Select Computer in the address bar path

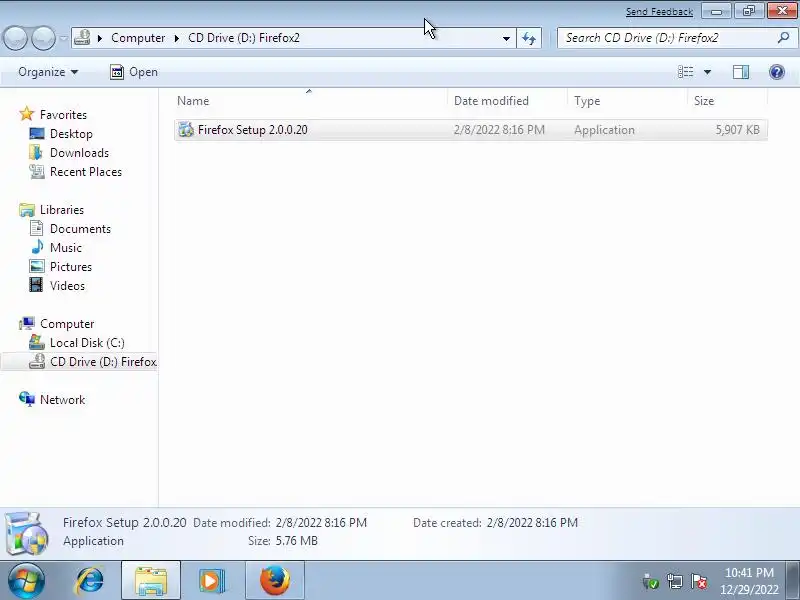point(138,38)
